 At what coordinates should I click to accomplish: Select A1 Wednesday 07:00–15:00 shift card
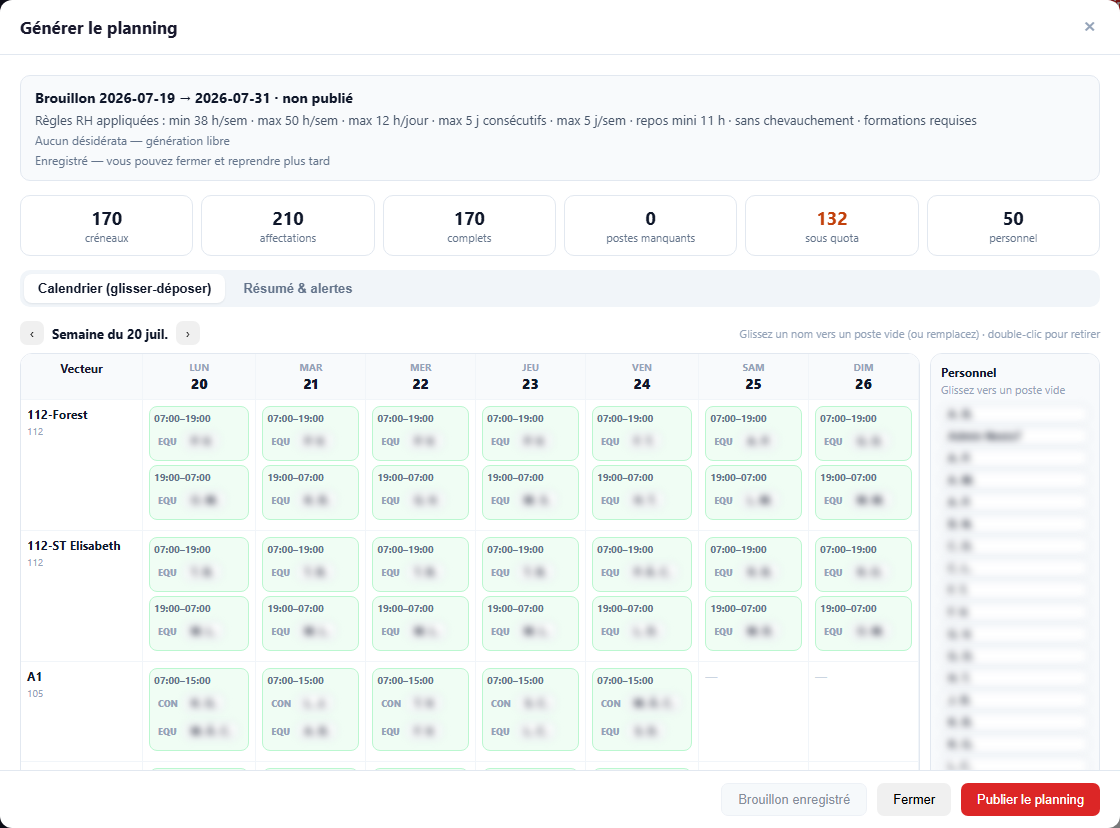pos(421,709)
